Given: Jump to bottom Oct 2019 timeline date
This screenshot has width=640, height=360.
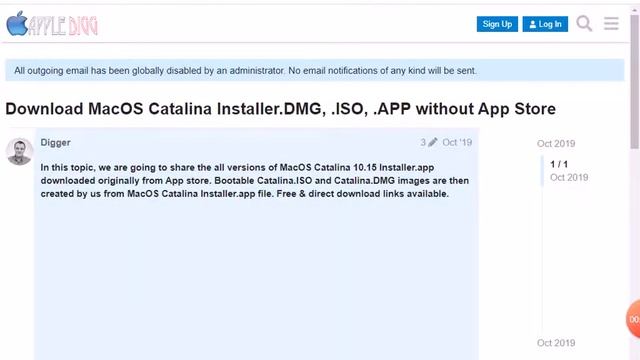Looking at the screenshot, I should pyautogui.click(x=556, y=343).
